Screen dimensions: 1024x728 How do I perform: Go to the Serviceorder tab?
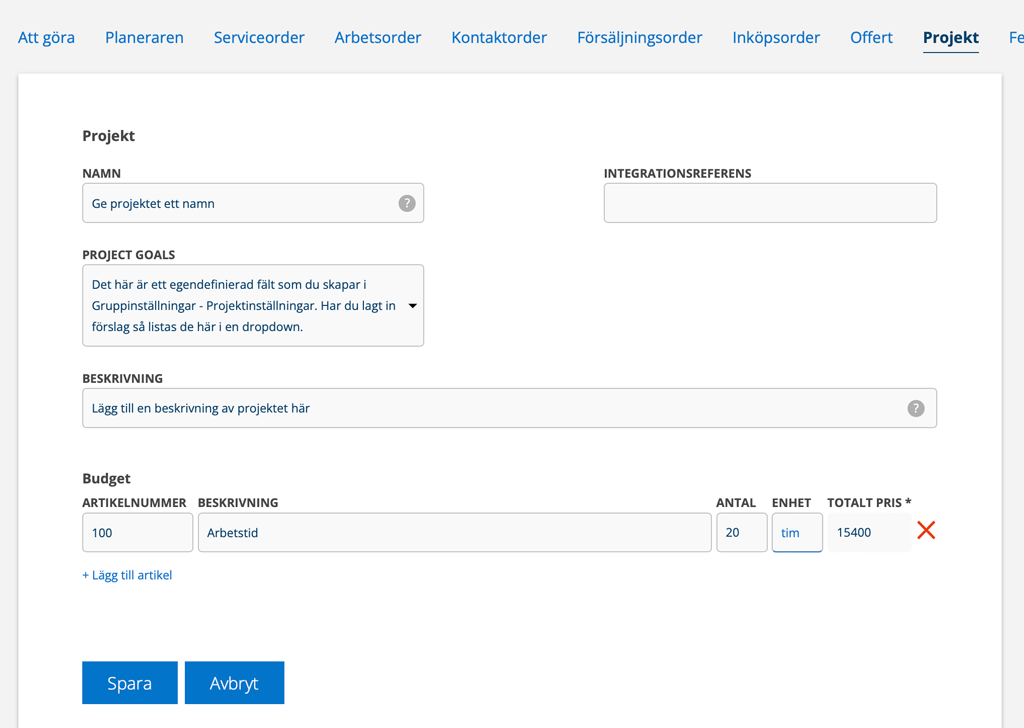(x=259, y=37)
